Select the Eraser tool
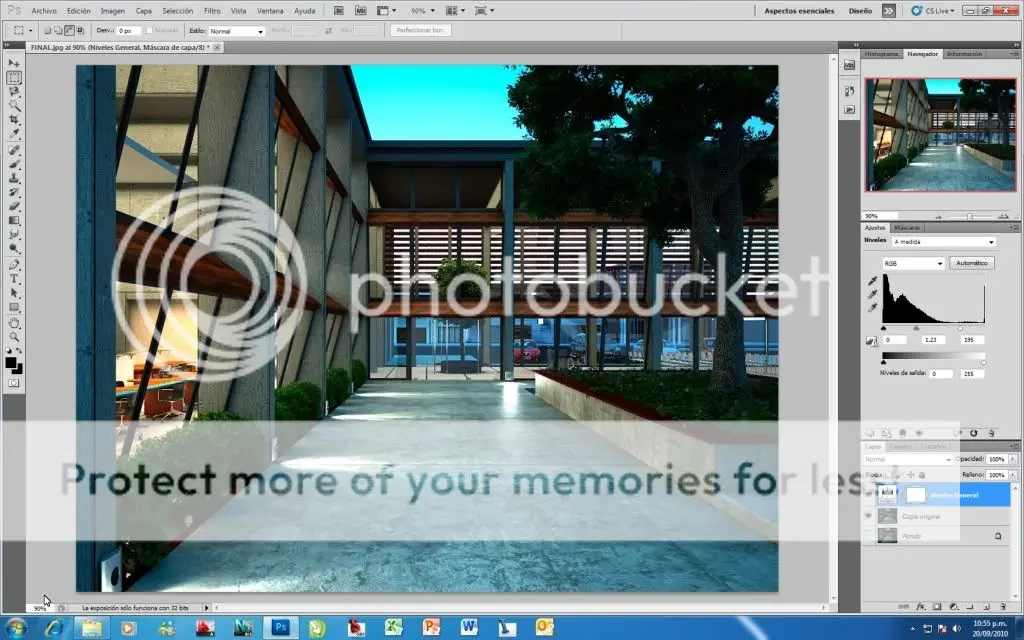1024x640 pixels. coord(14,206)
